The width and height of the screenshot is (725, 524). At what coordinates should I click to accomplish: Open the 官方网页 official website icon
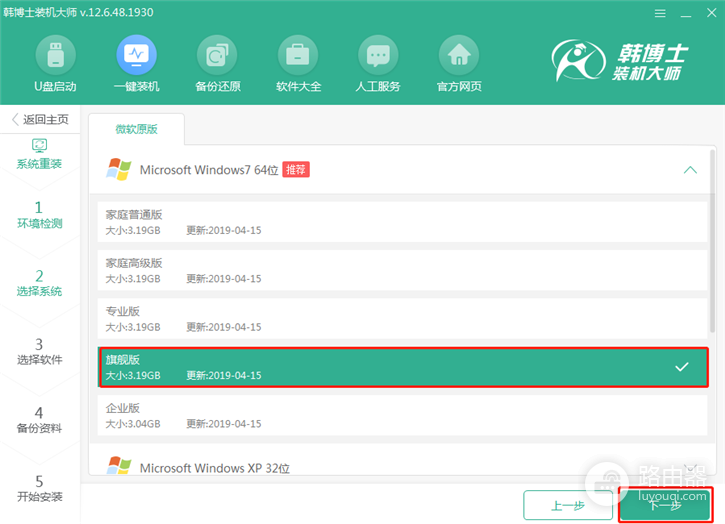(459, 55)
